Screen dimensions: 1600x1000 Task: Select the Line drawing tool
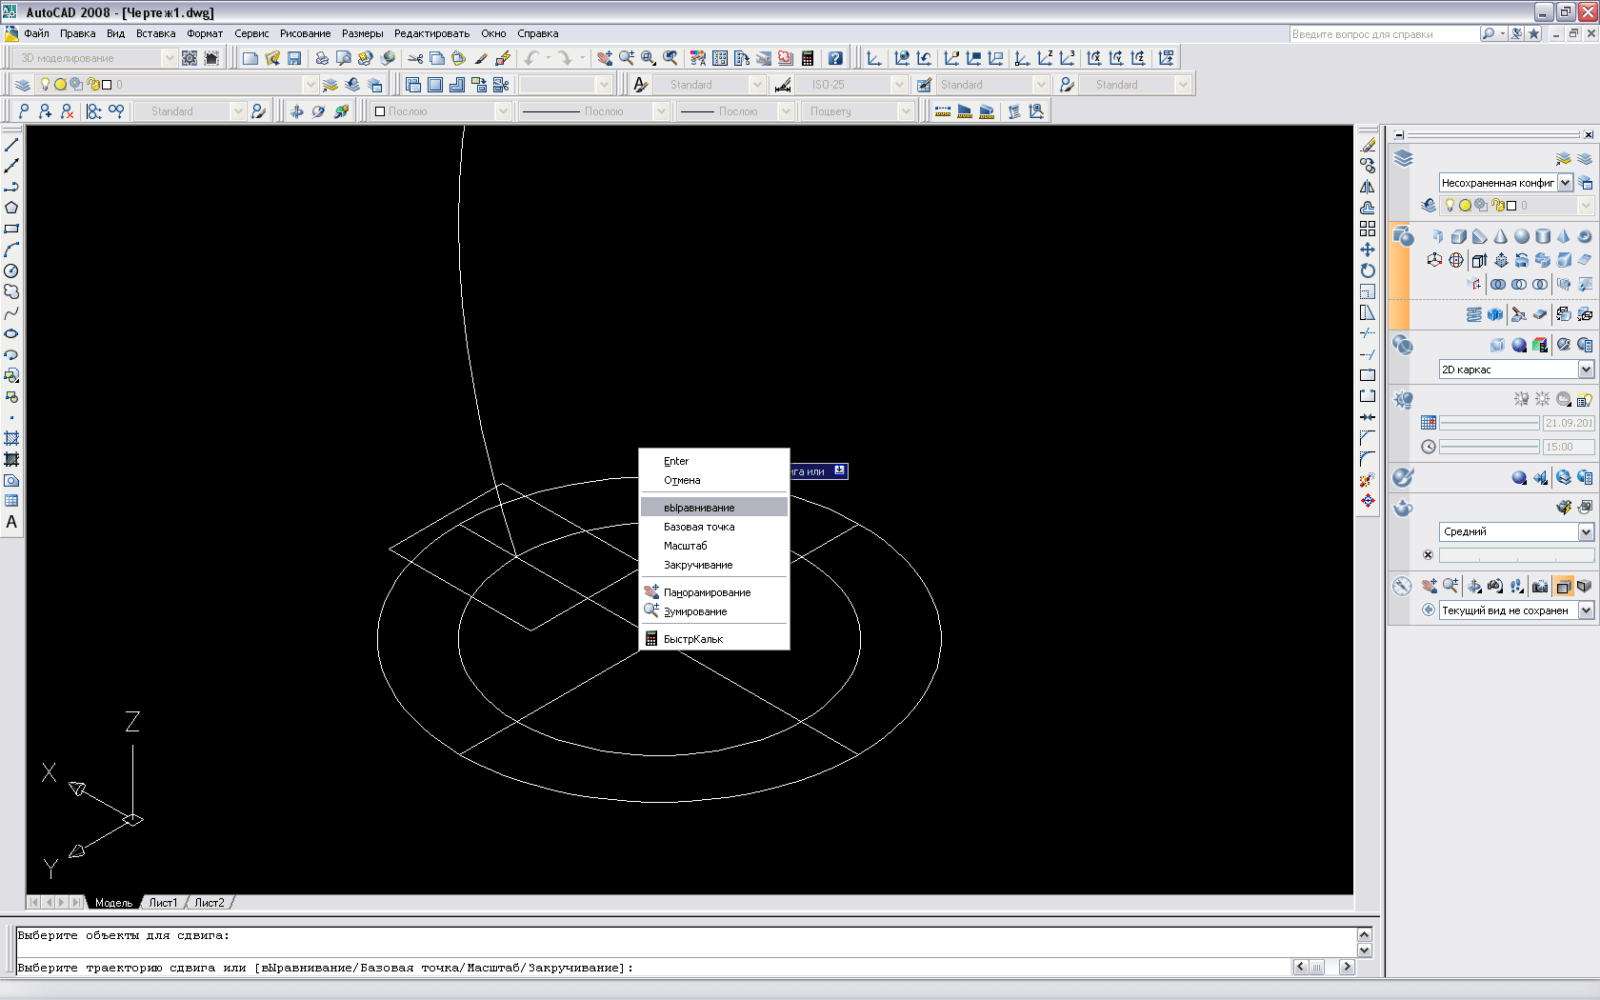tap(12, 145)
